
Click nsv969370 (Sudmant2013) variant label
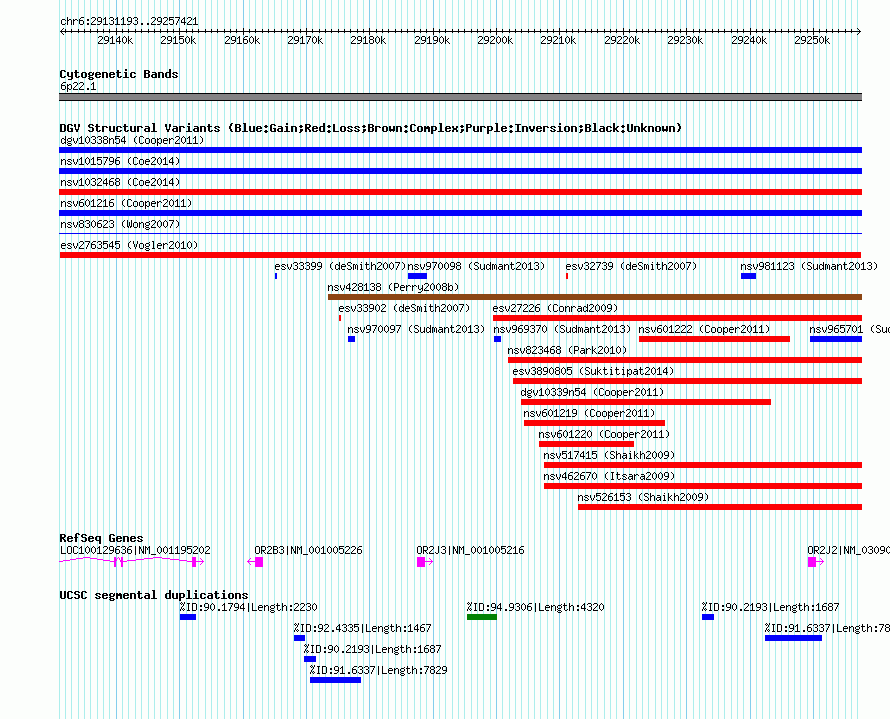(x=562, y=329)
